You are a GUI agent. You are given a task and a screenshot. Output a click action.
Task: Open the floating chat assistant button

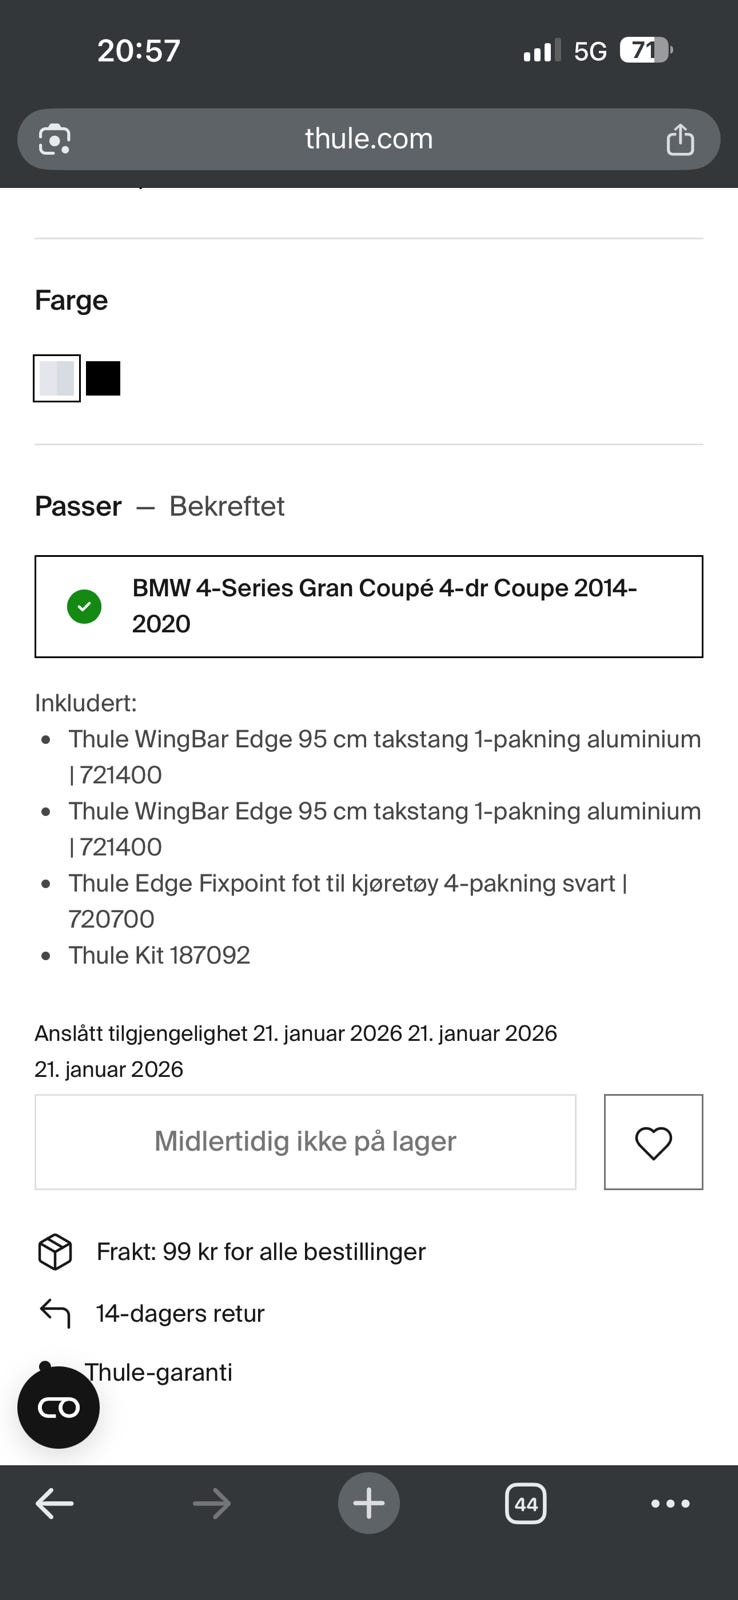click(x=58, y=1407)
